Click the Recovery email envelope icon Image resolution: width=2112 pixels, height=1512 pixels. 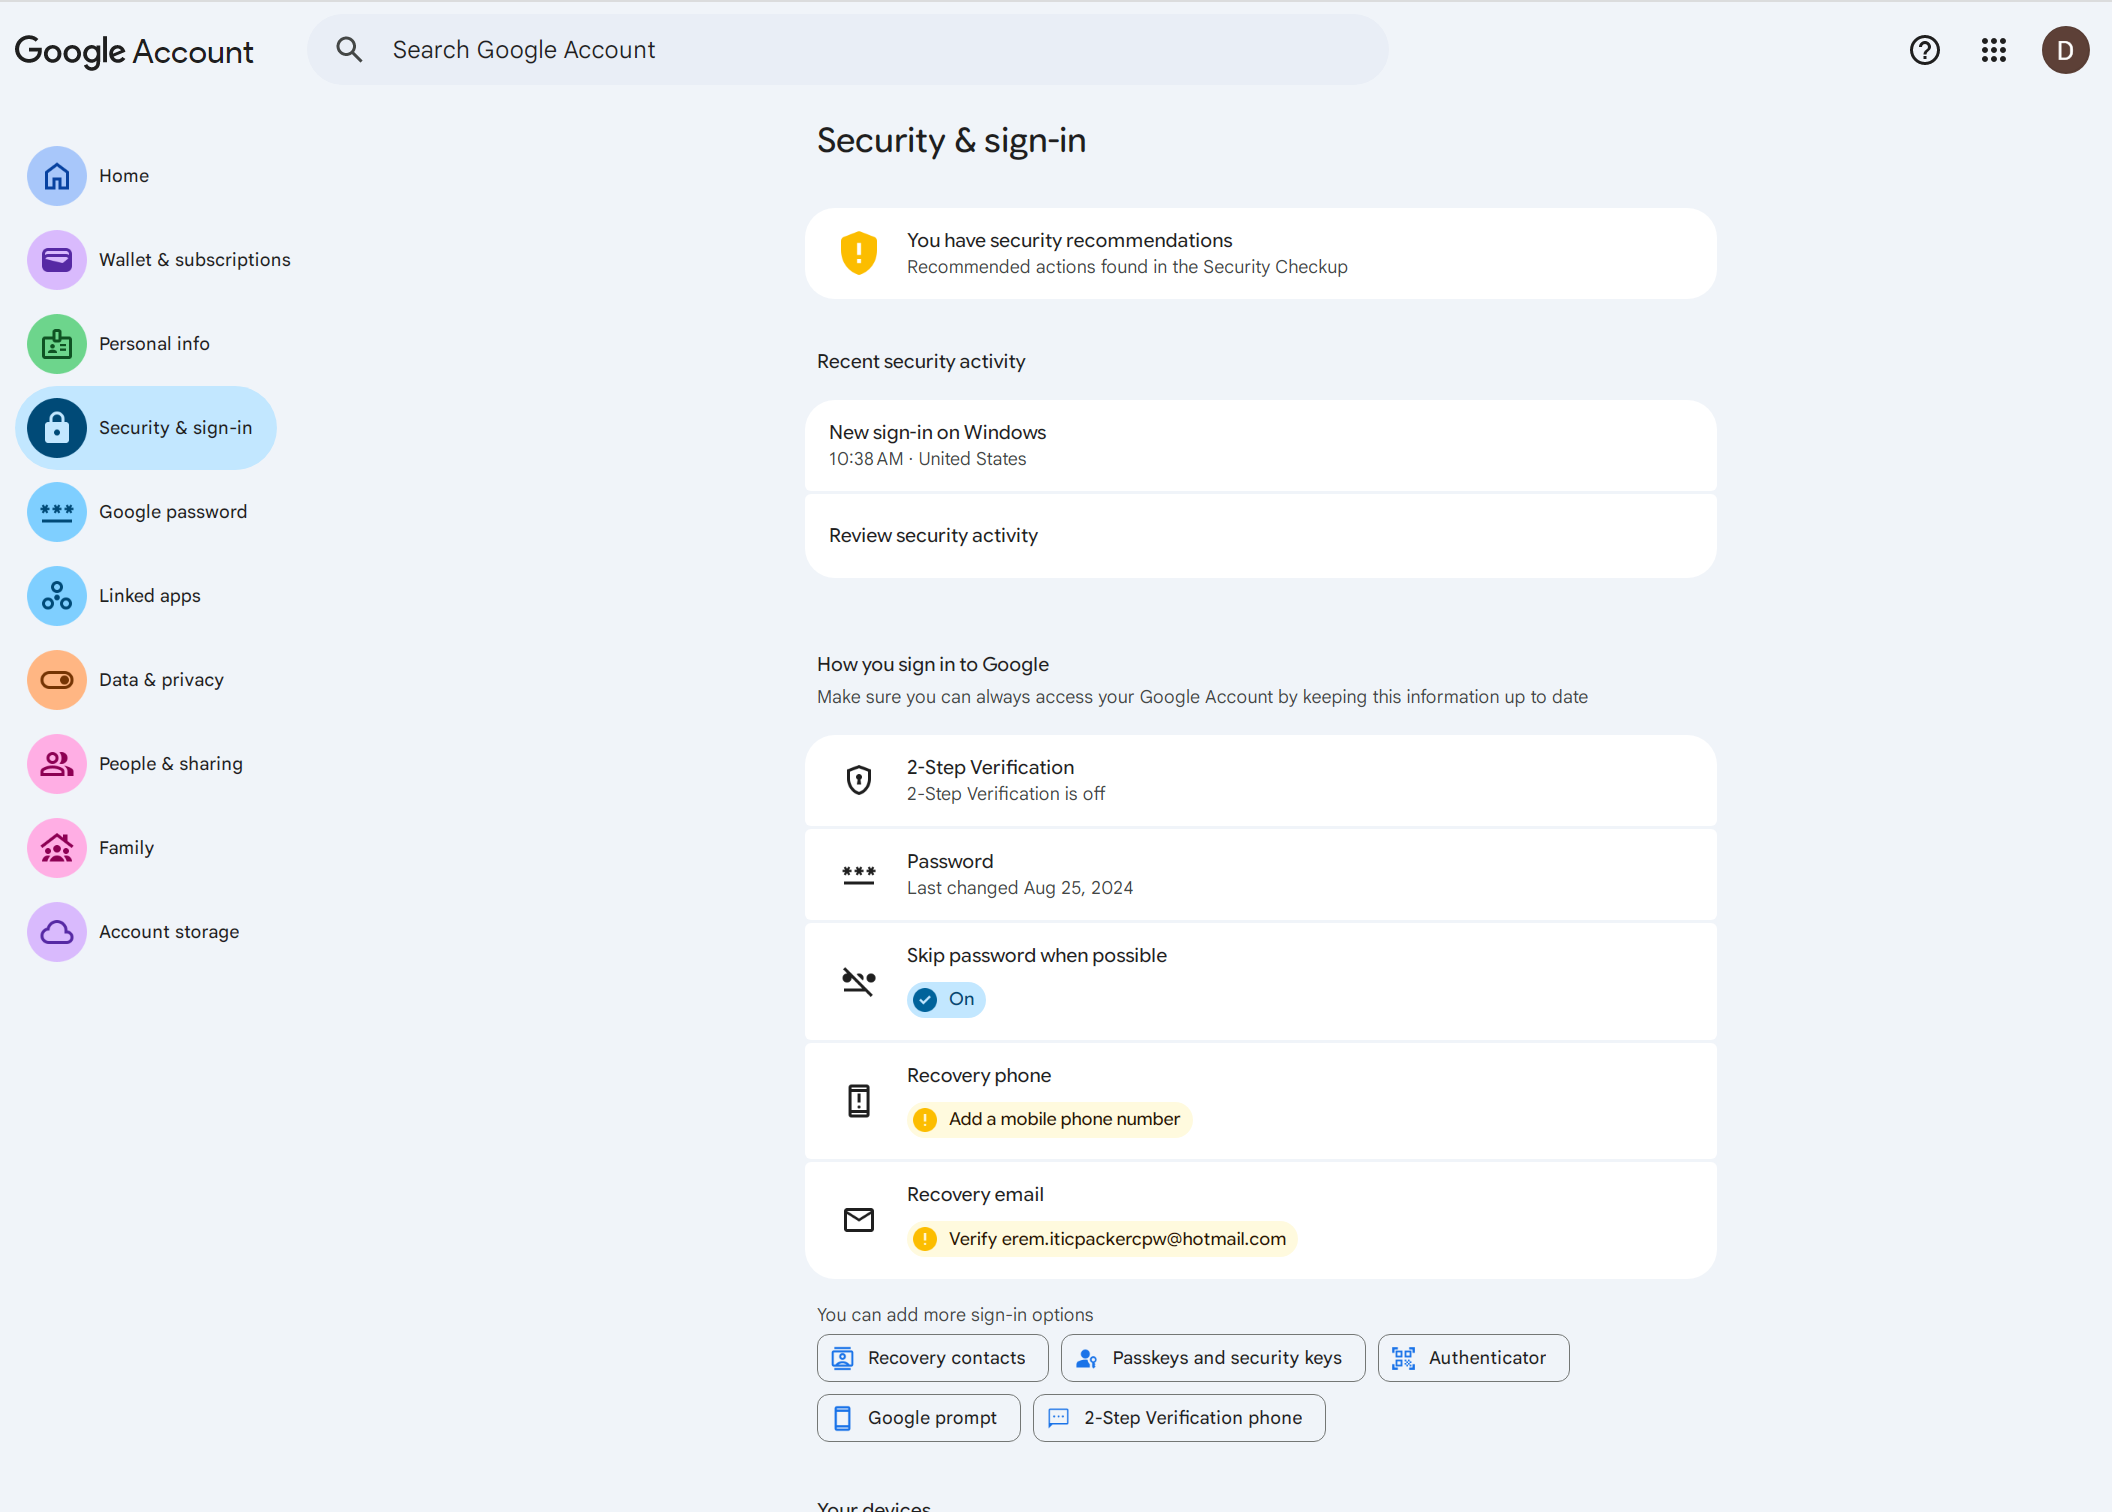coord(859,1220)
